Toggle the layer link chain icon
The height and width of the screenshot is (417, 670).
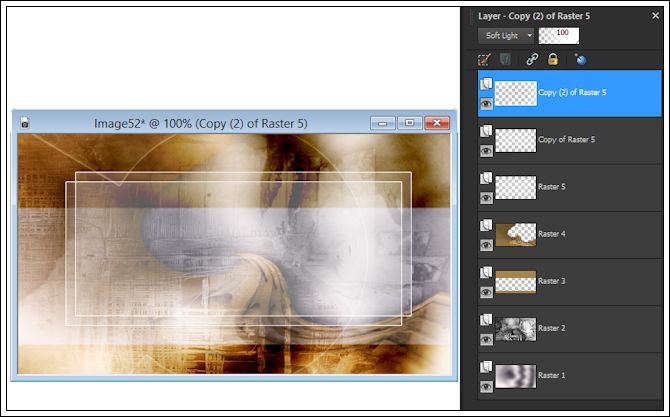(x=532, y=59)
